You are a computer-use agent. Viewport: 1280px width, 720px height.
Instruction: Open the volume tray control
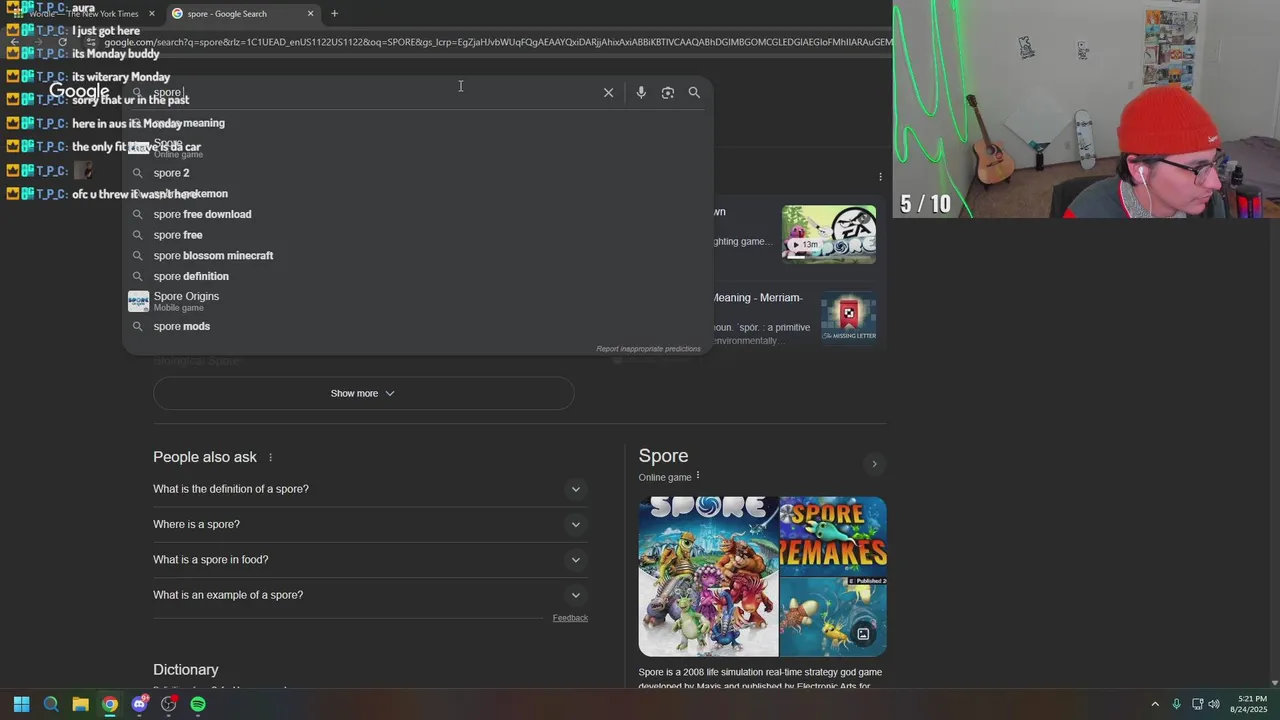pyautogui.click(x=1214, y=704)
